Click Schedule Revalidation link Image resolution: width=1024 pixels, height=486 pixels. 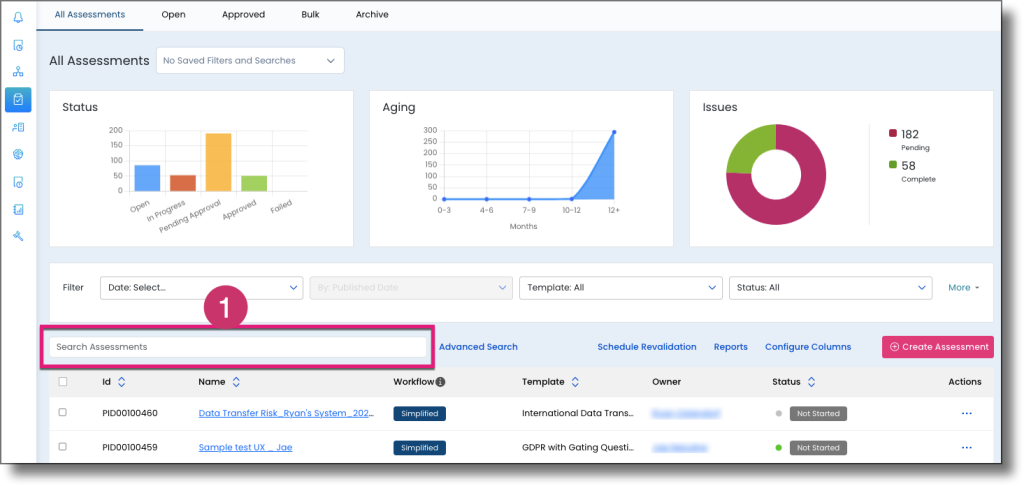(x=647, y=347)
